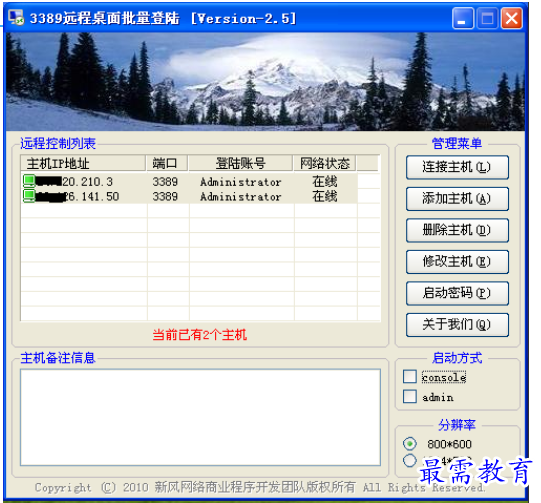Sort by the 端口 column header
This screenshot has height=503, width=541.
point(167,163)
